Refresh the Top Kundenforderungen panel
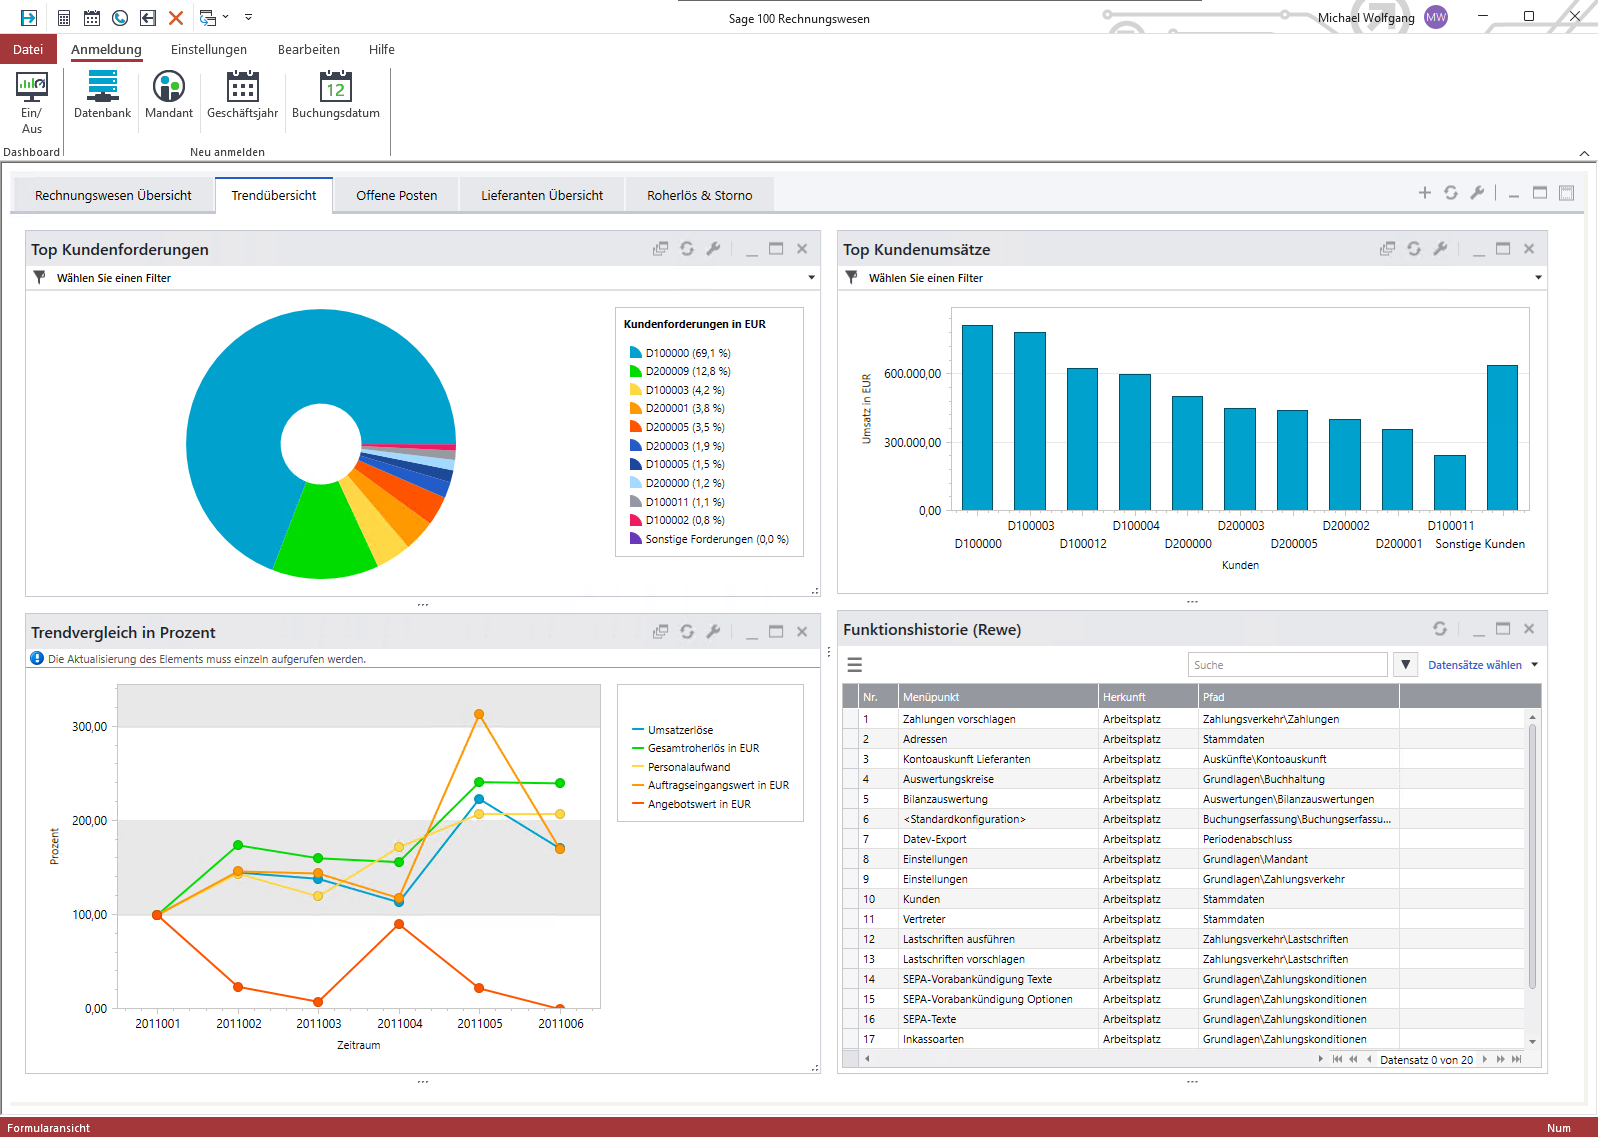This screenshot has height=1137, width=1598. point(687,249)
